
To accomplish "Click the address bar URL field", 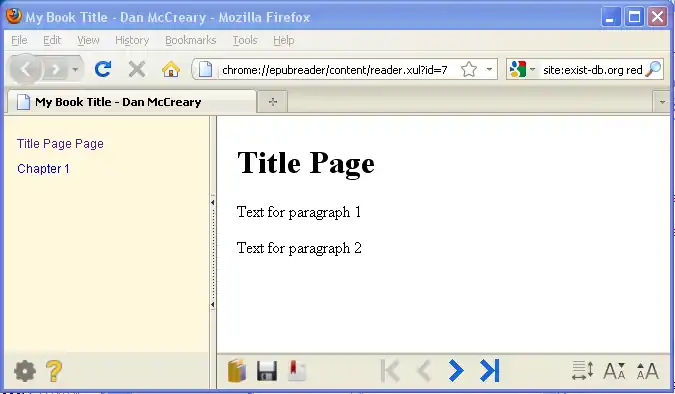I will pos(334,69).
